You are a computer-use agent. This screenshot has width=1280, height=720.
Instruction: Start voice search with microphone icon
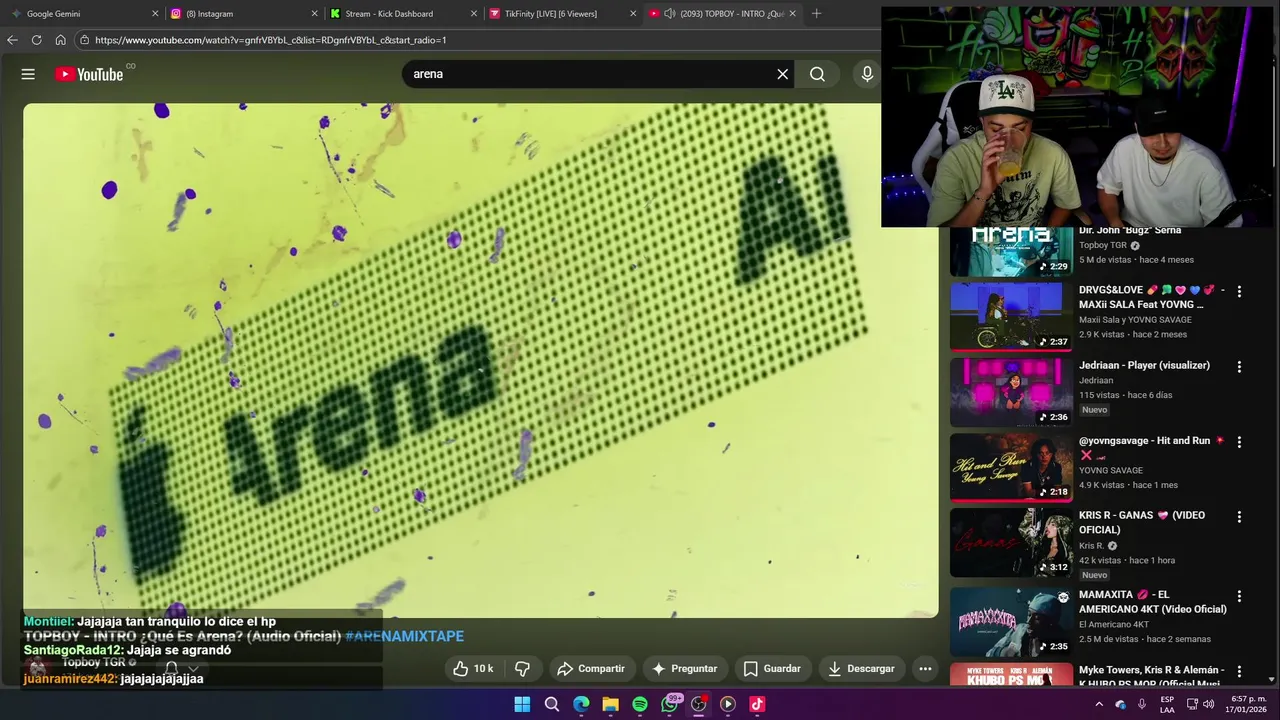[867, 74]
